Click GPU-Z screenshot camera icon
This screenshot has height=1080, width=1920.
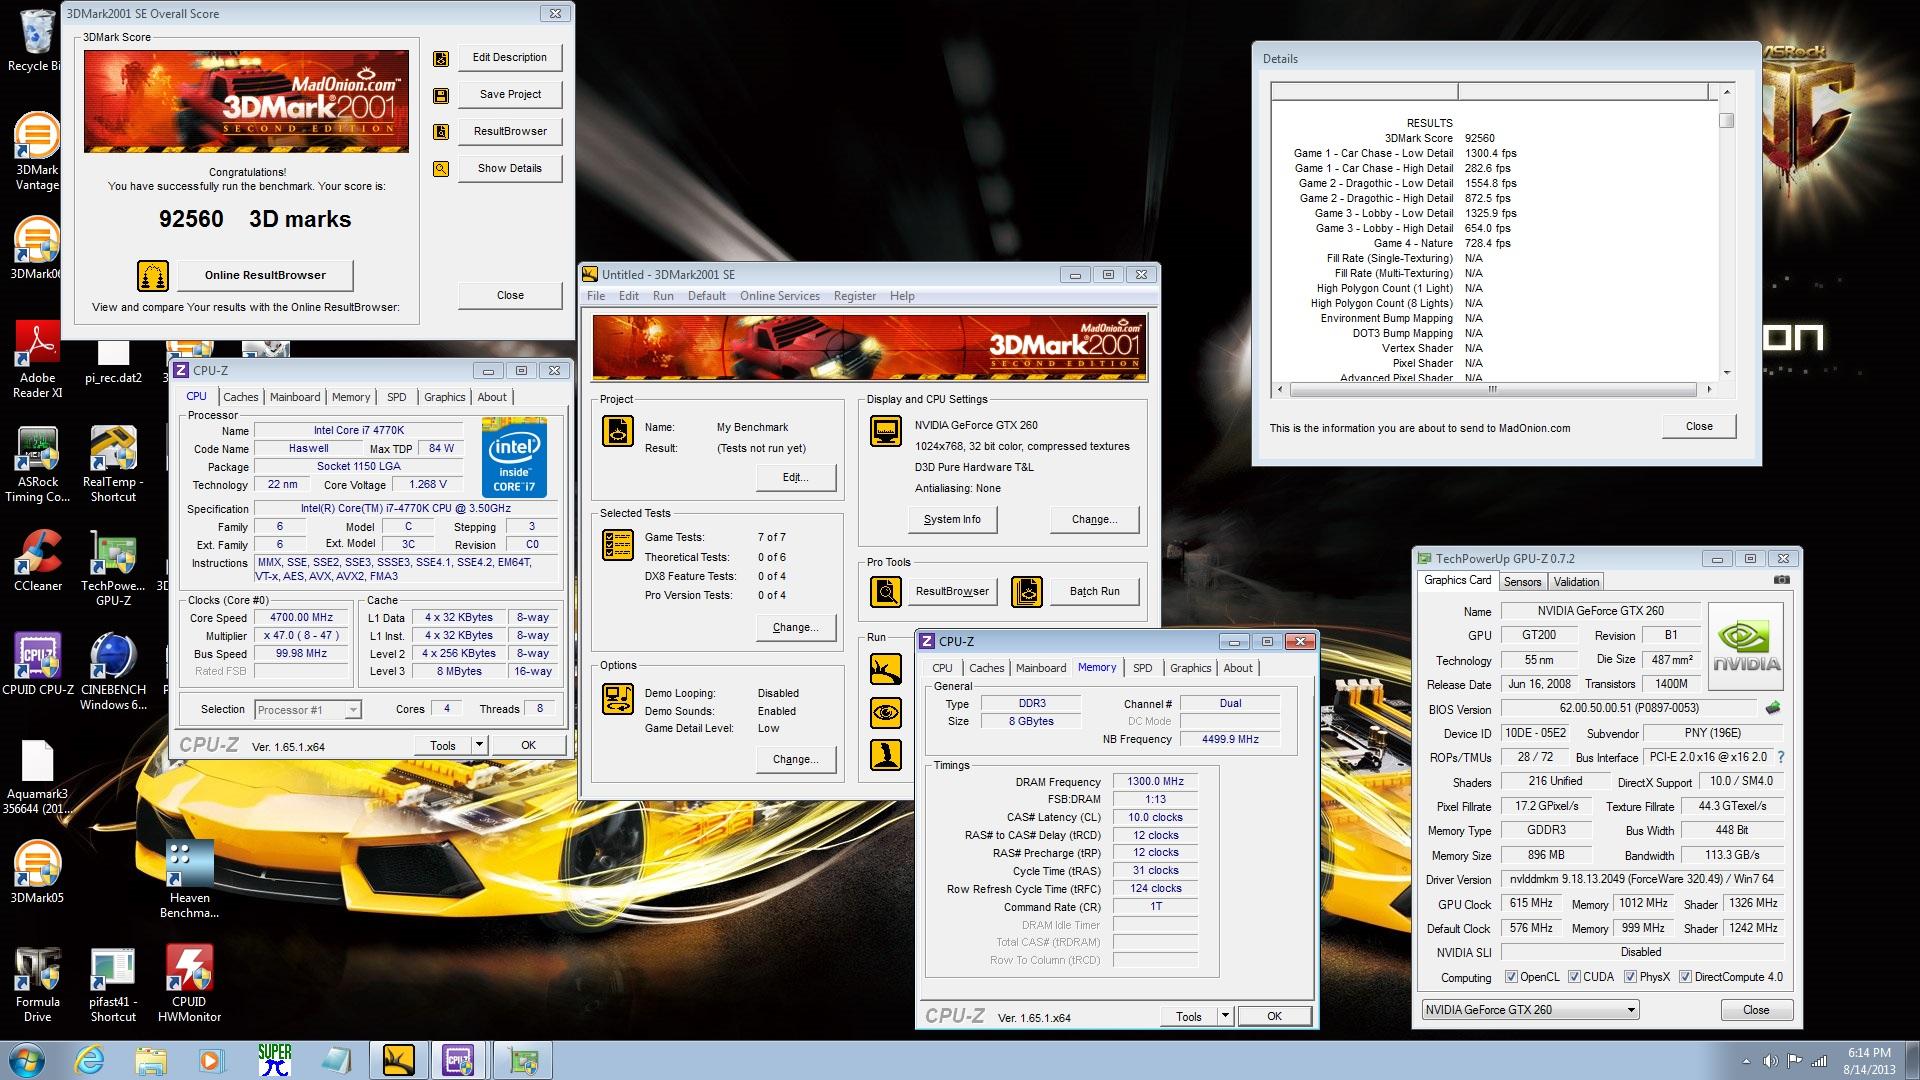pyautogui.click(x=1781, y=580)
